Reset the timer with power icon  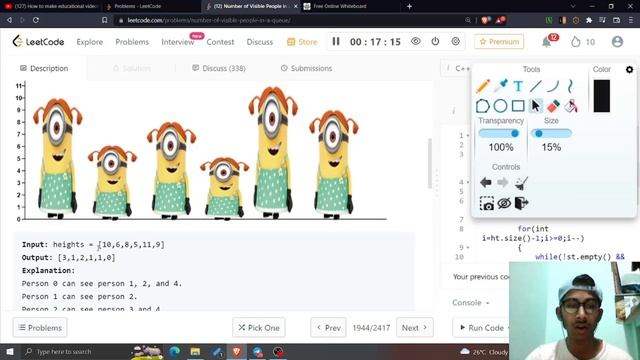click(435, 41)
